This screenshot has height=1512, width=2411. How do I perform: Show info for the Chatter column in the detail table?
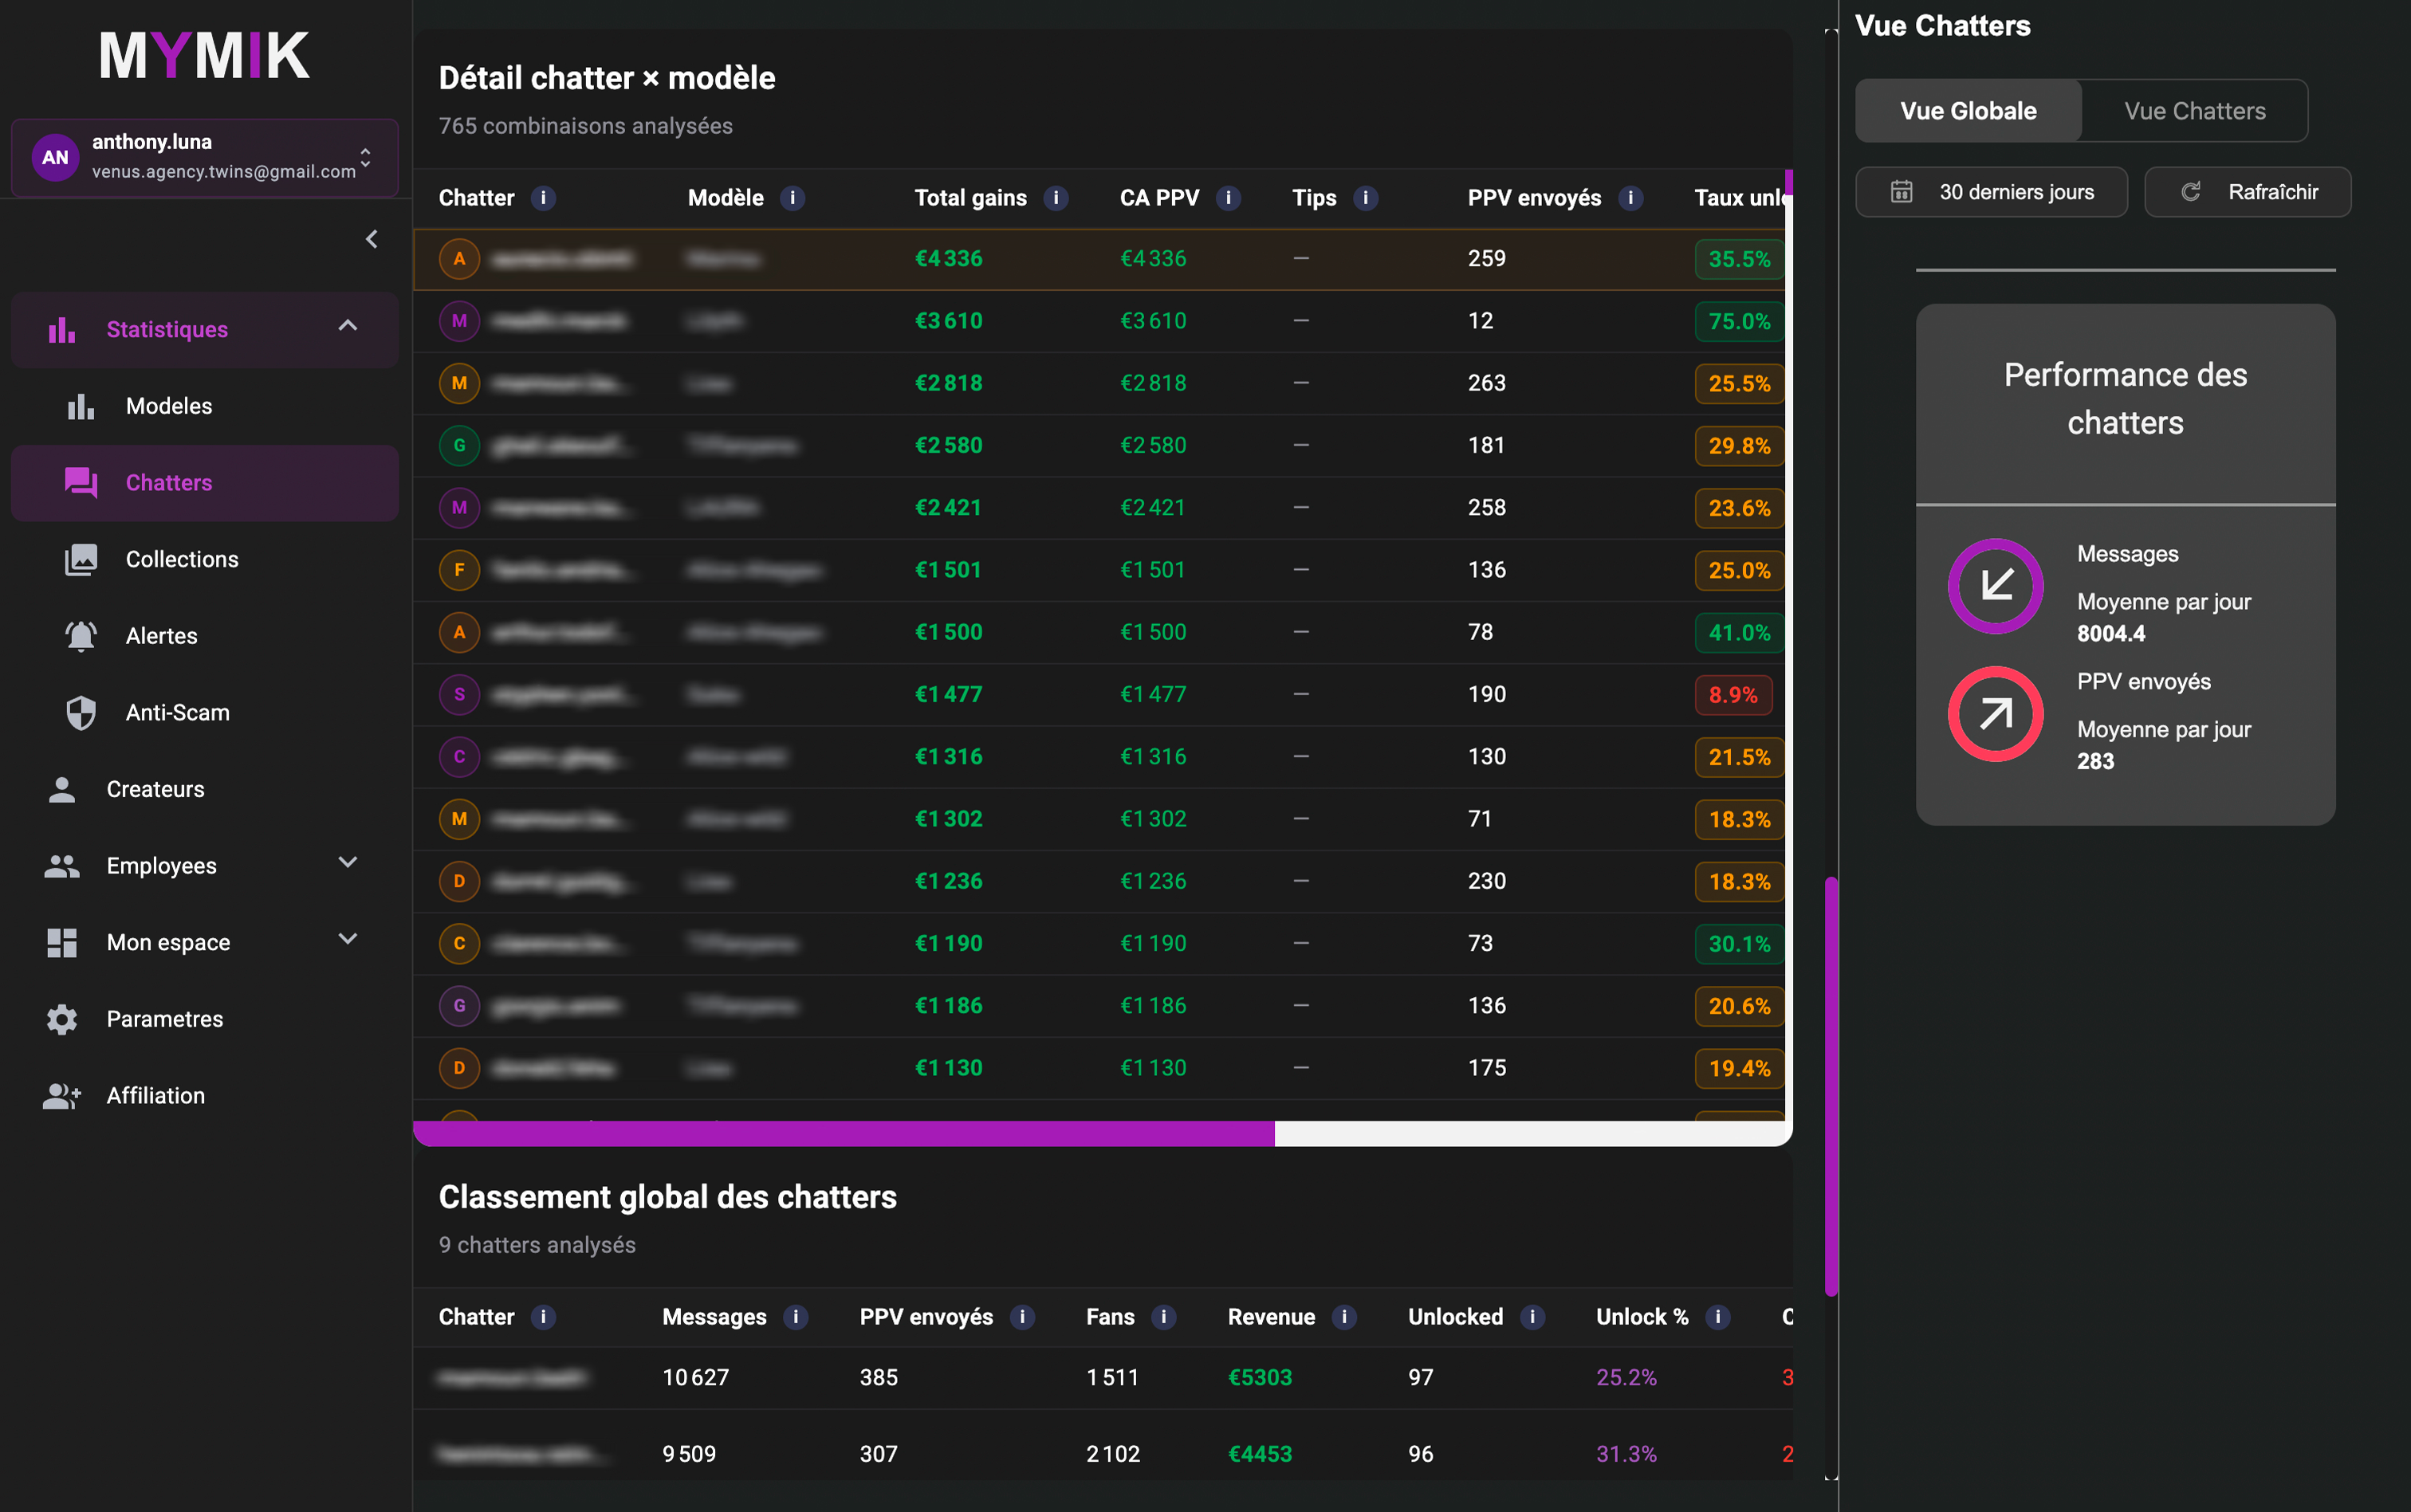(x=543, y=198)
